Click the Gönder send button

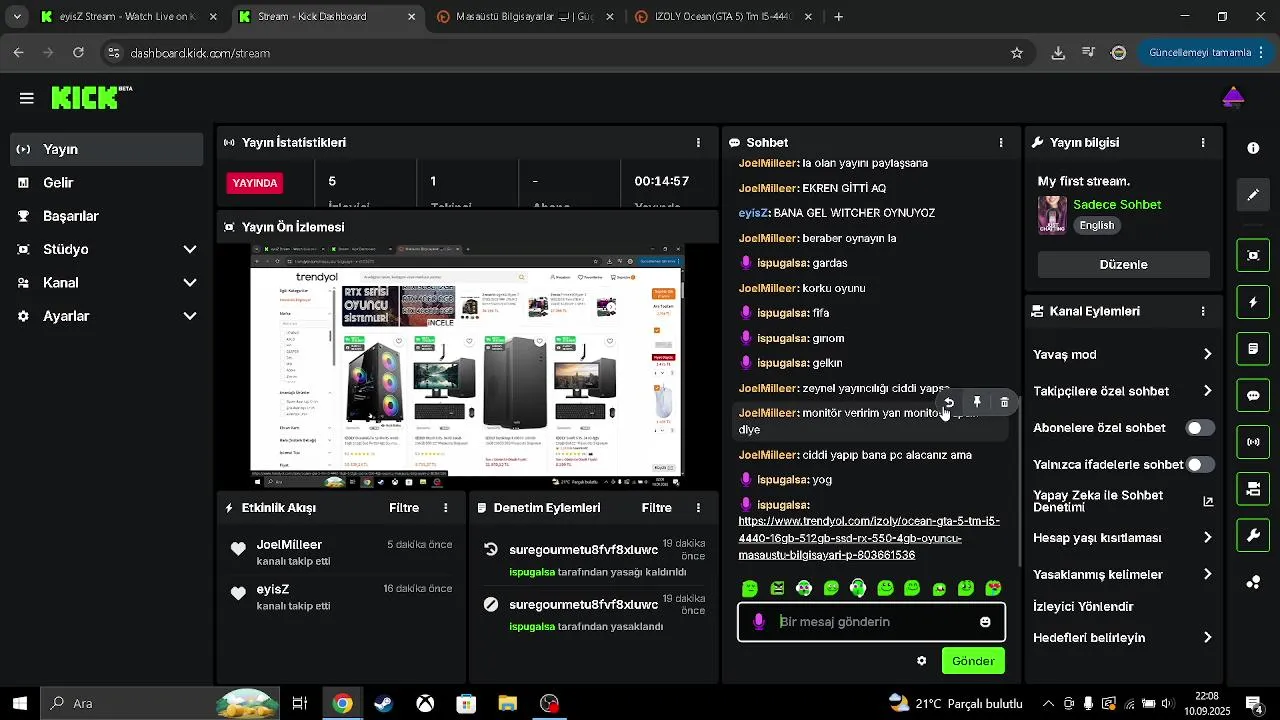(973, 661)
